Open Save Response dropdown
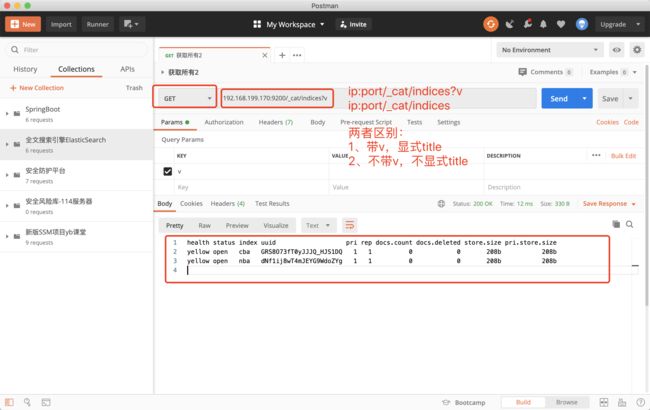Image resolution: width=650 pixels, height=410 pixels. [609, 204]
